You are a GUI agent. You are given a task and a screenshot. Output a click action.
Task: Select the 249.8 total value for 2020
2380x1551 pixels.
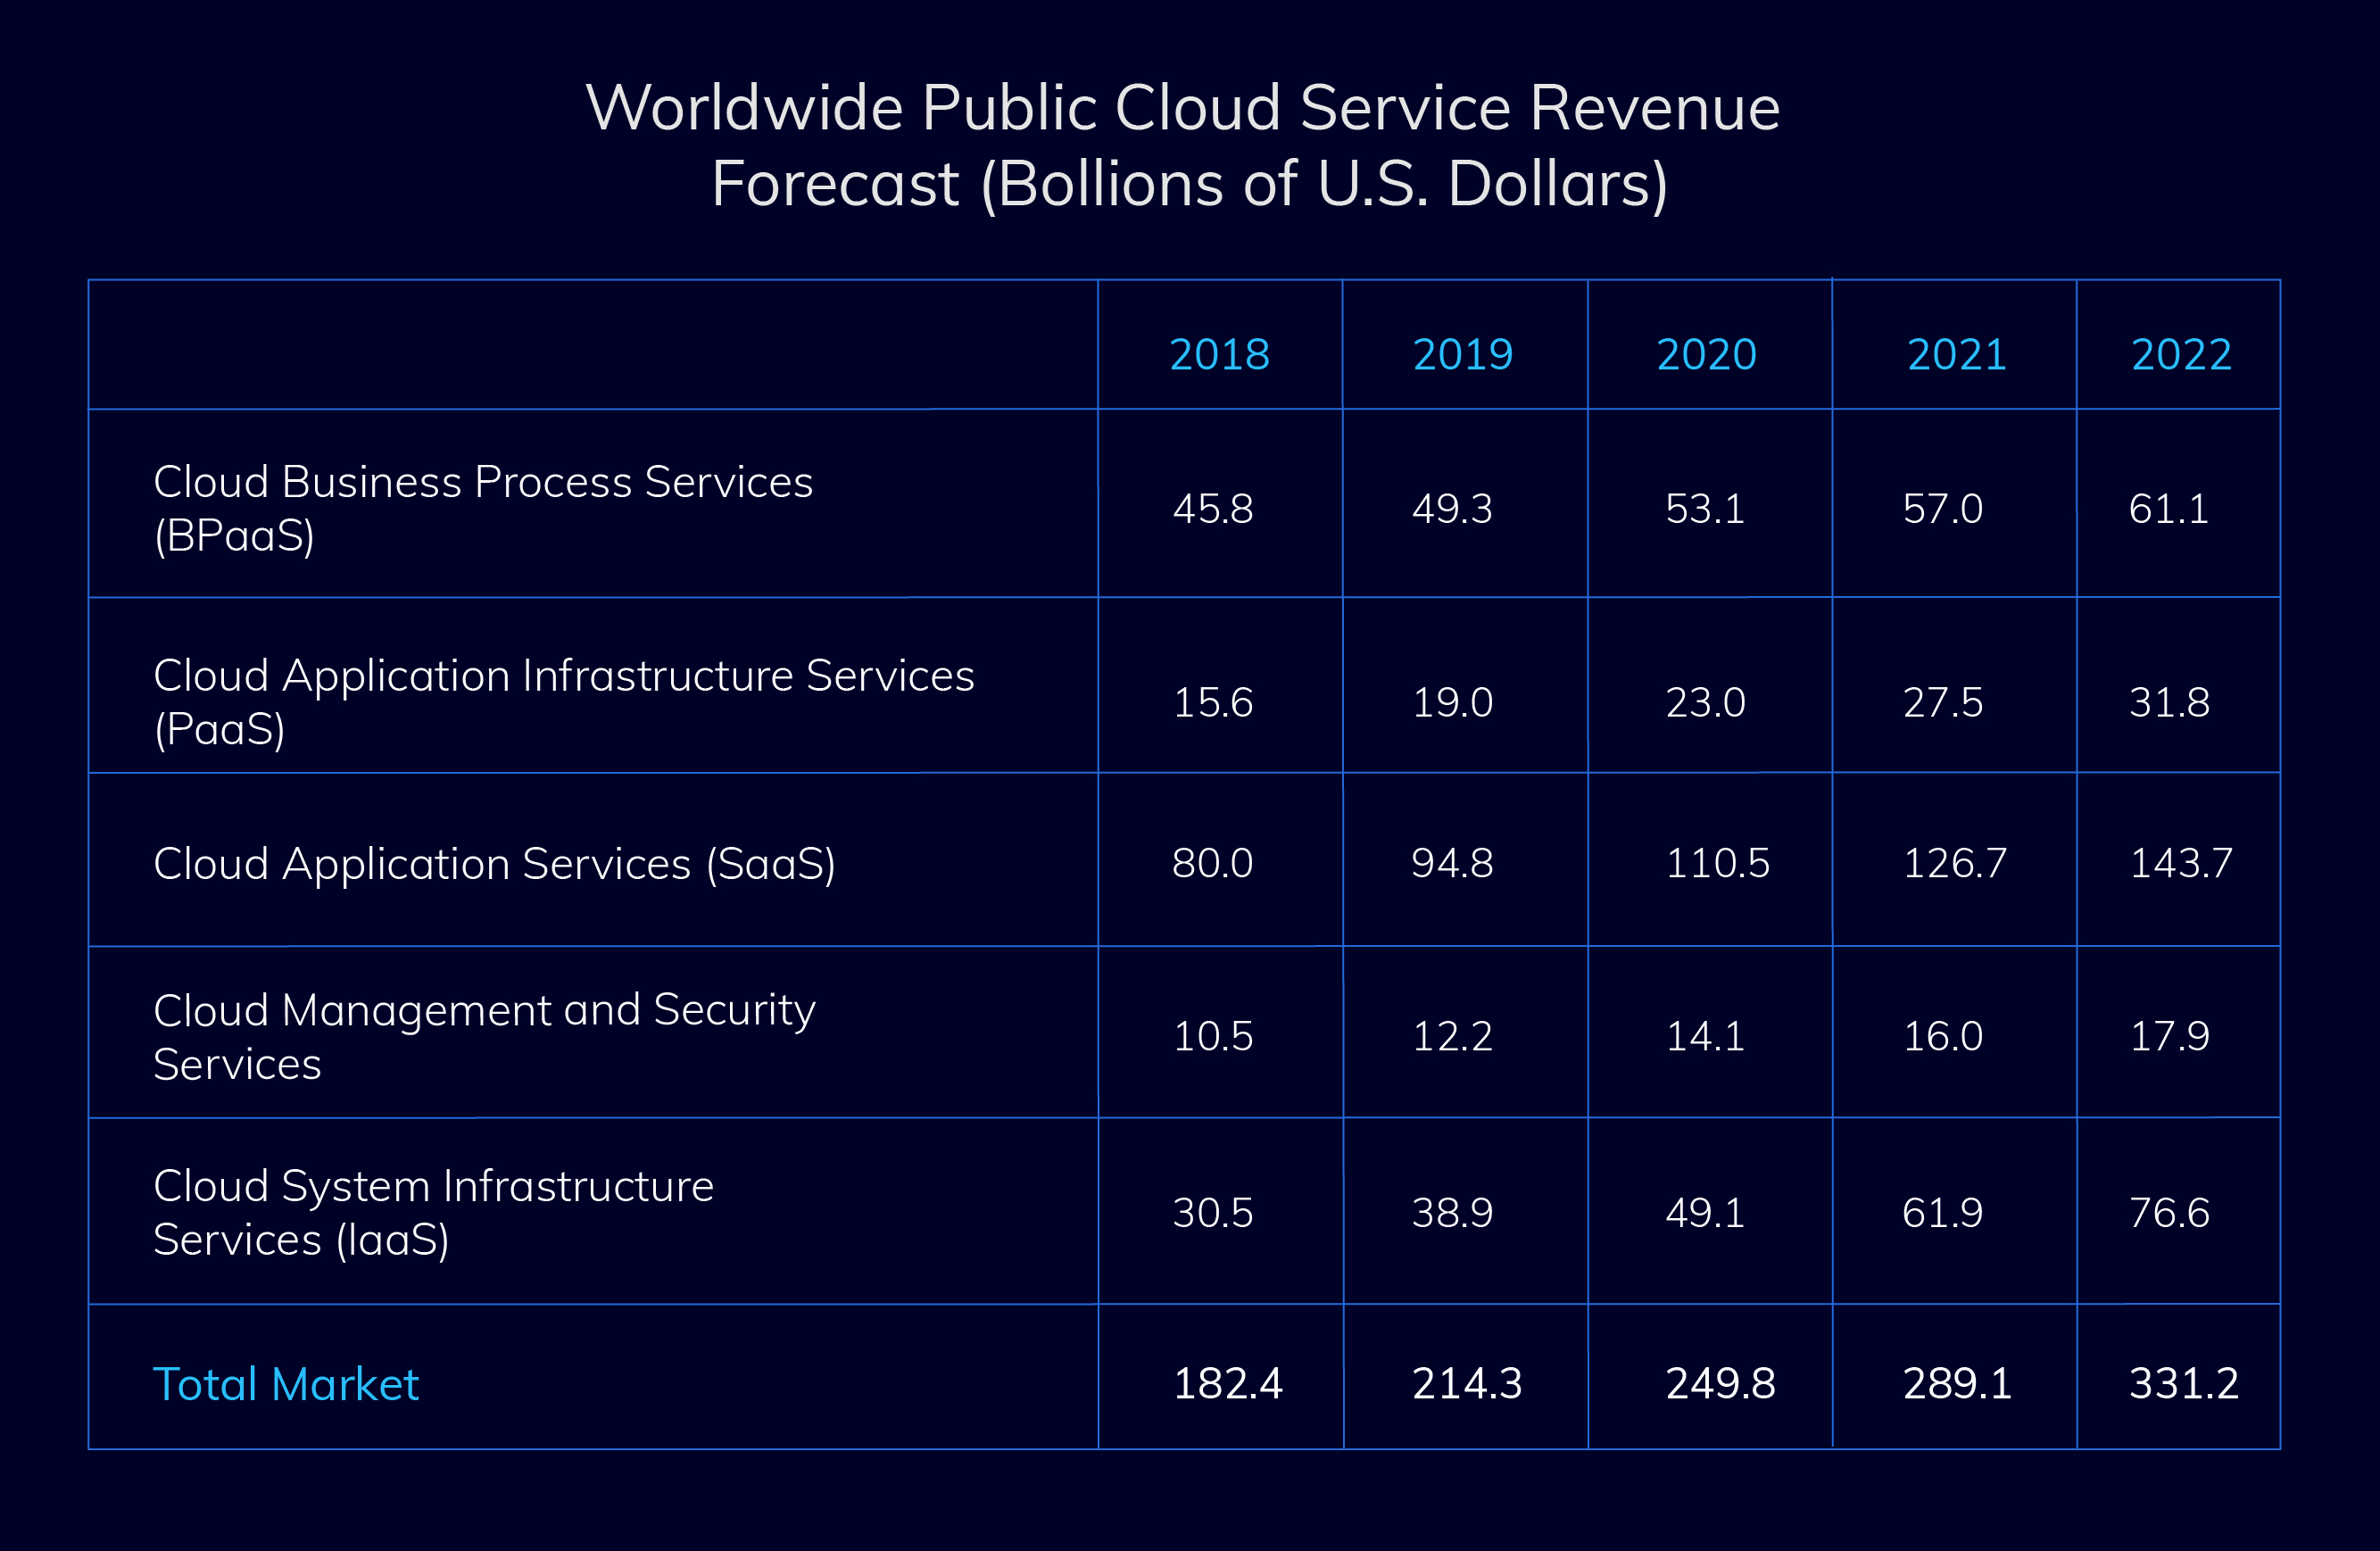1720,1383
